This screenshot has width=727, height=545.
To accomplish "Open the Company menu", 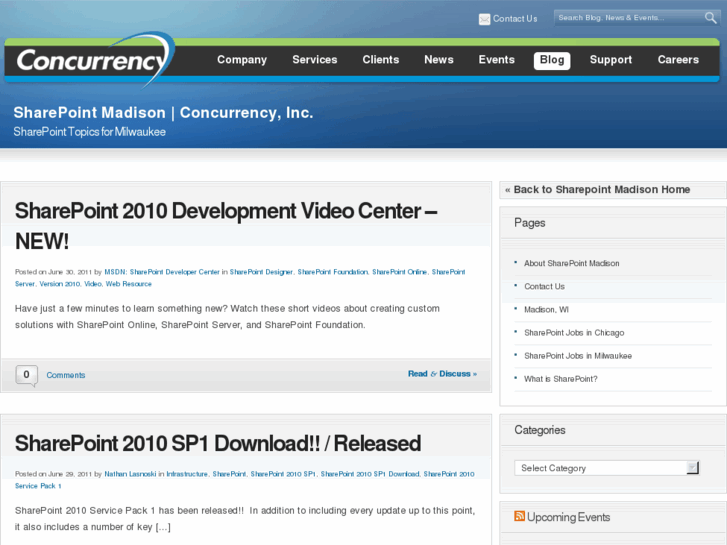I will [x=242, y=60].
